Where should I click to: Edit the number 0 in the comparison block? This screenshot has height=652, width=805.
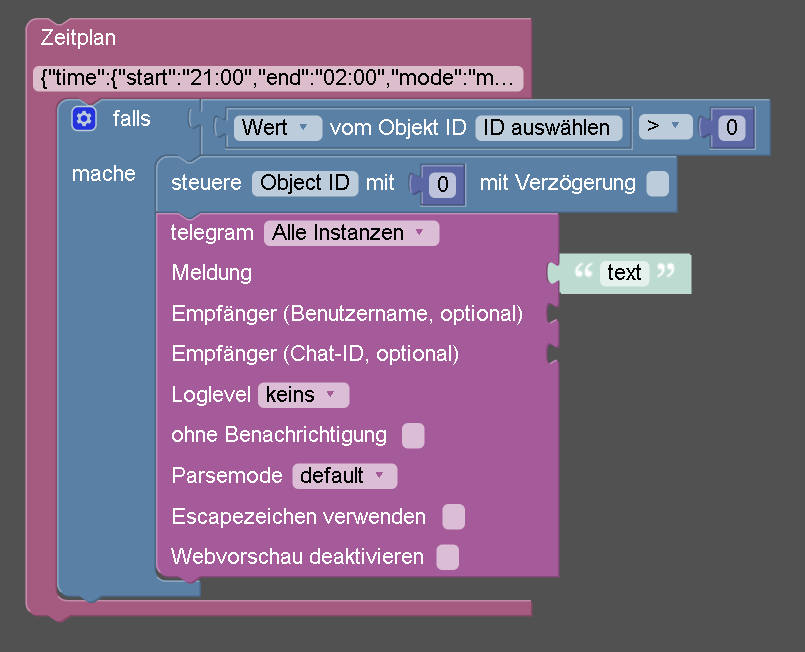733,128
